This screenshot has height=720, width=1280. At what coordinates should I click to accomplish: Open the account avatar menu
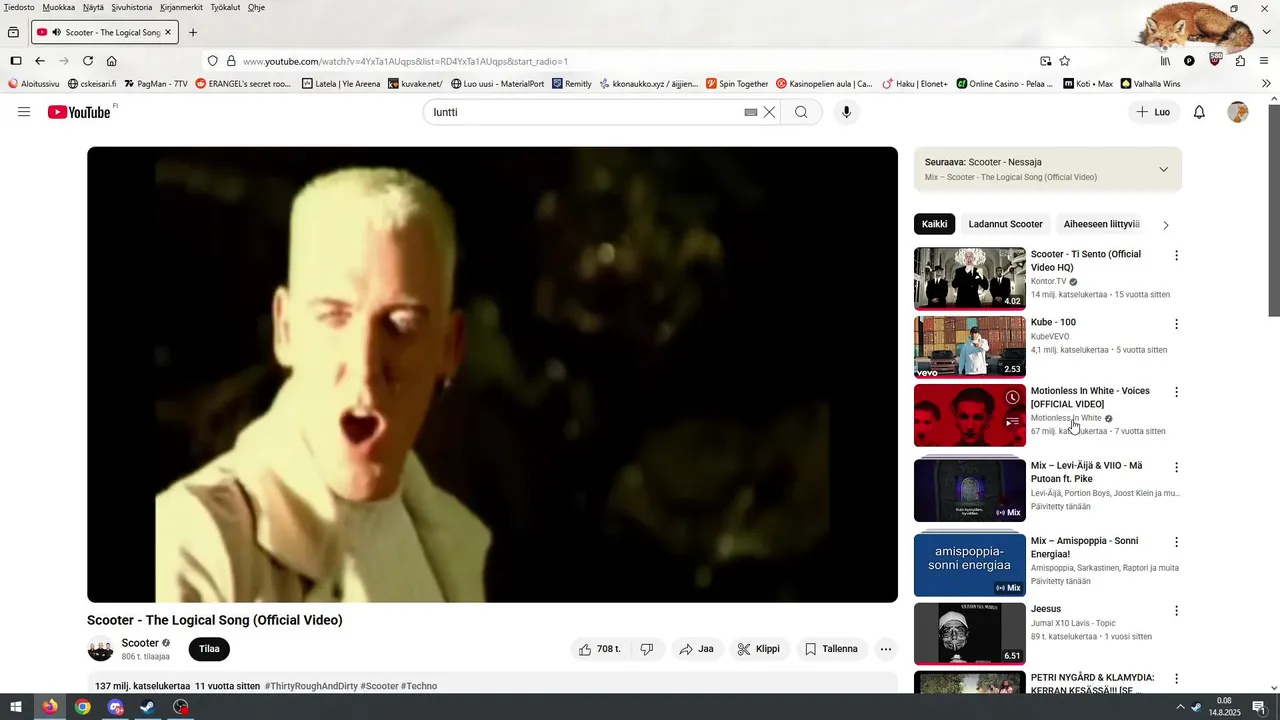[1238, 112]
